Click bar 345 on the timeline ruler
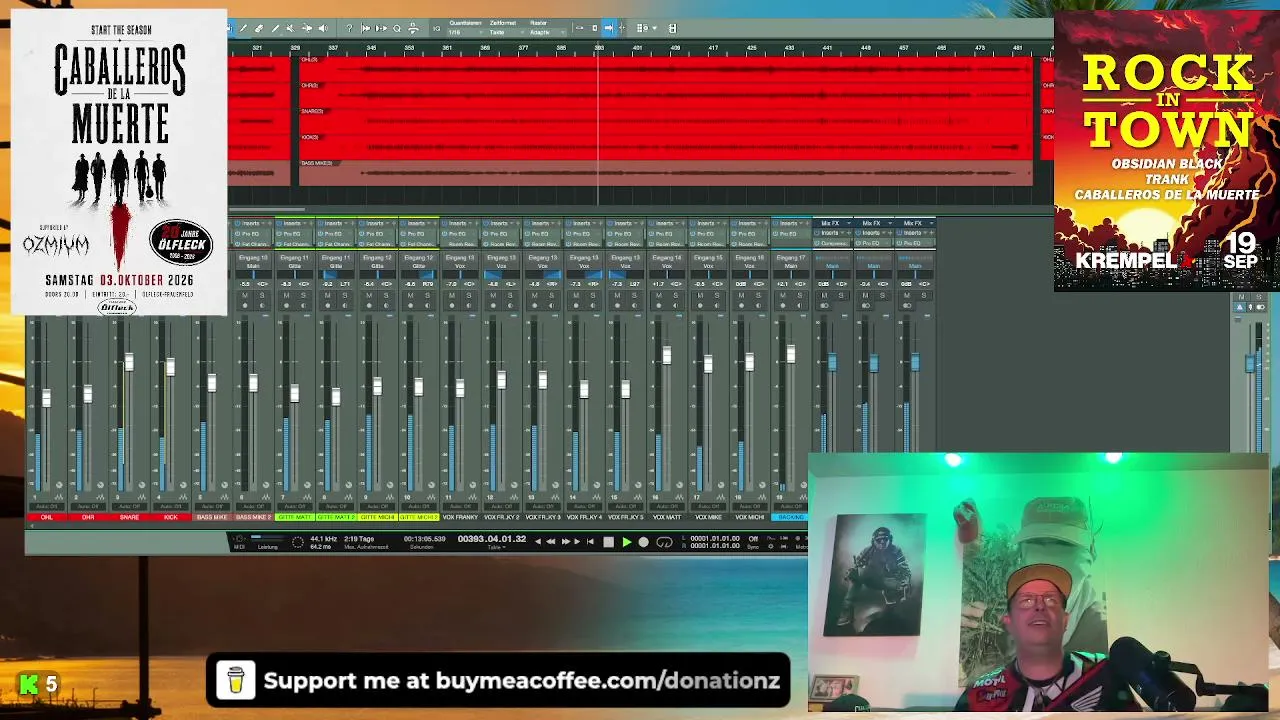 click(x=371, y=48)
